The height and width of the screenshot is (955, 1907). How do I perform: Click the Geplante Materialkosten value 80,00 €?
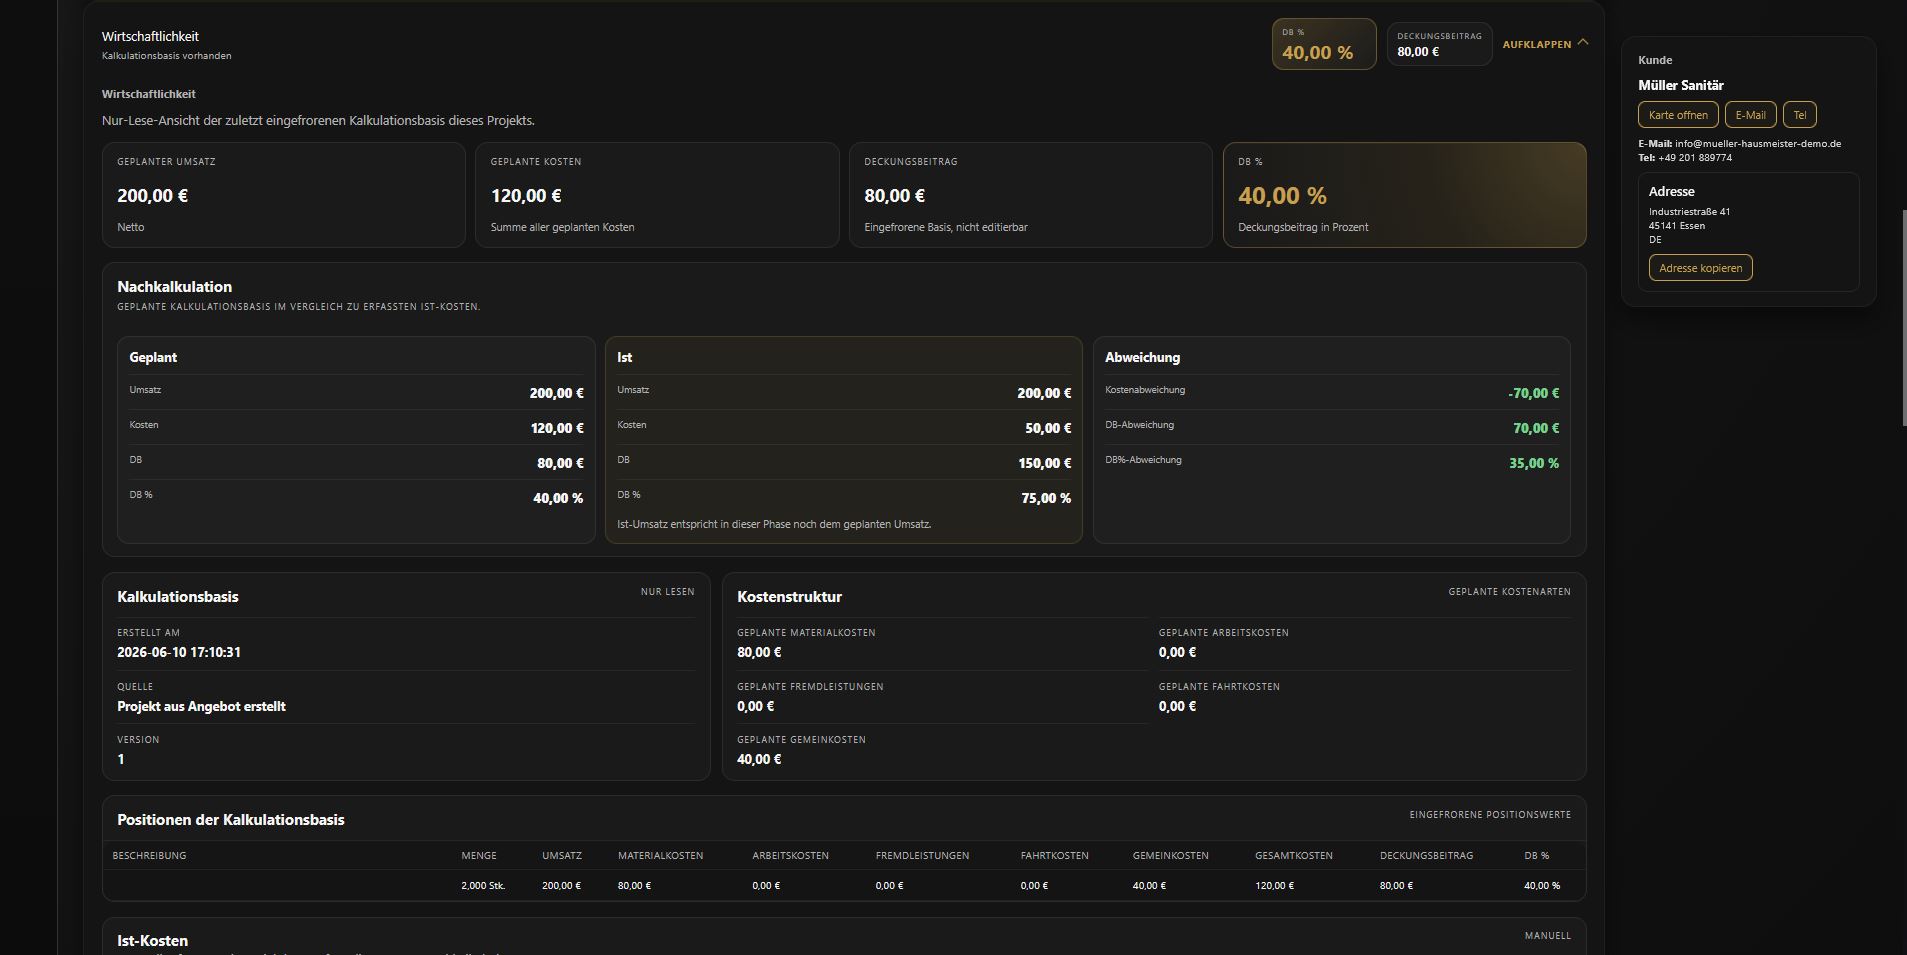[x=759, y=652]
